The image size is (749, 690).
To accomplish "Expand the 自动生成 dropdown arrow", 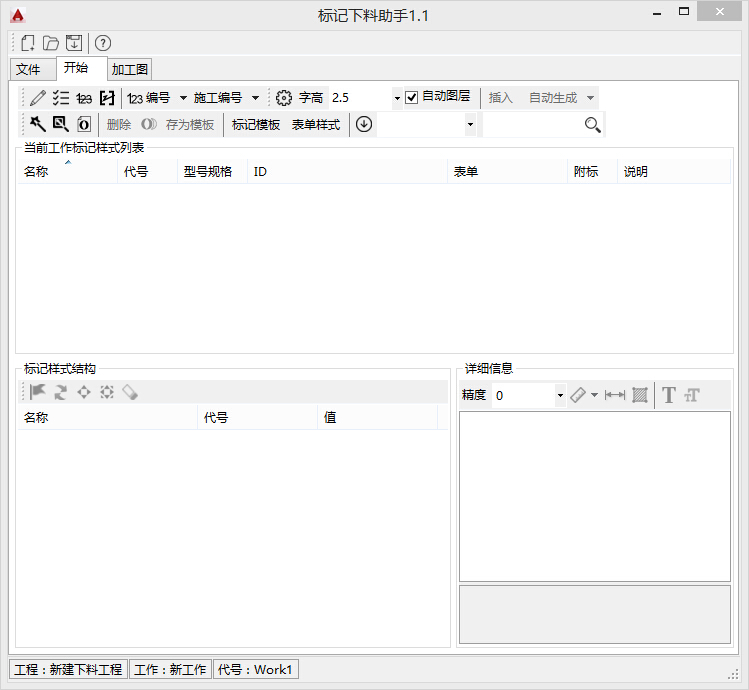I will pyautogui.click(x=590, y=98).
